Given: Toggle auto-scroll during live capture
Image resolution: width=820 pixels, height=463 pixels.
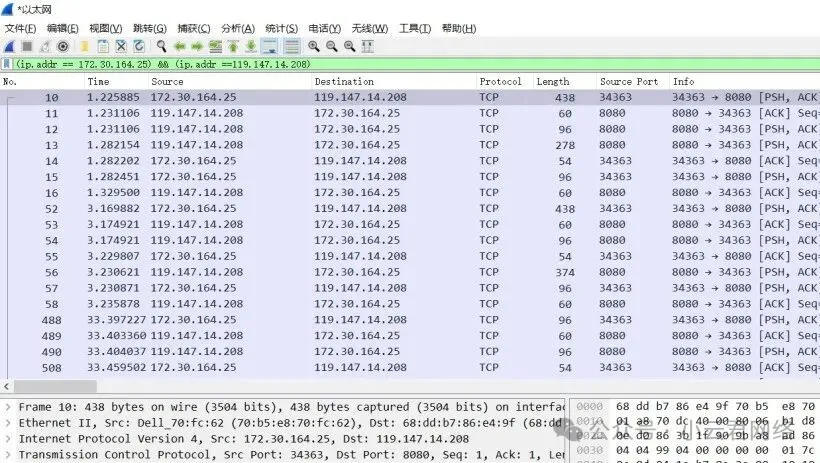Looking at the screenshot, I should (x=270, y=46).
